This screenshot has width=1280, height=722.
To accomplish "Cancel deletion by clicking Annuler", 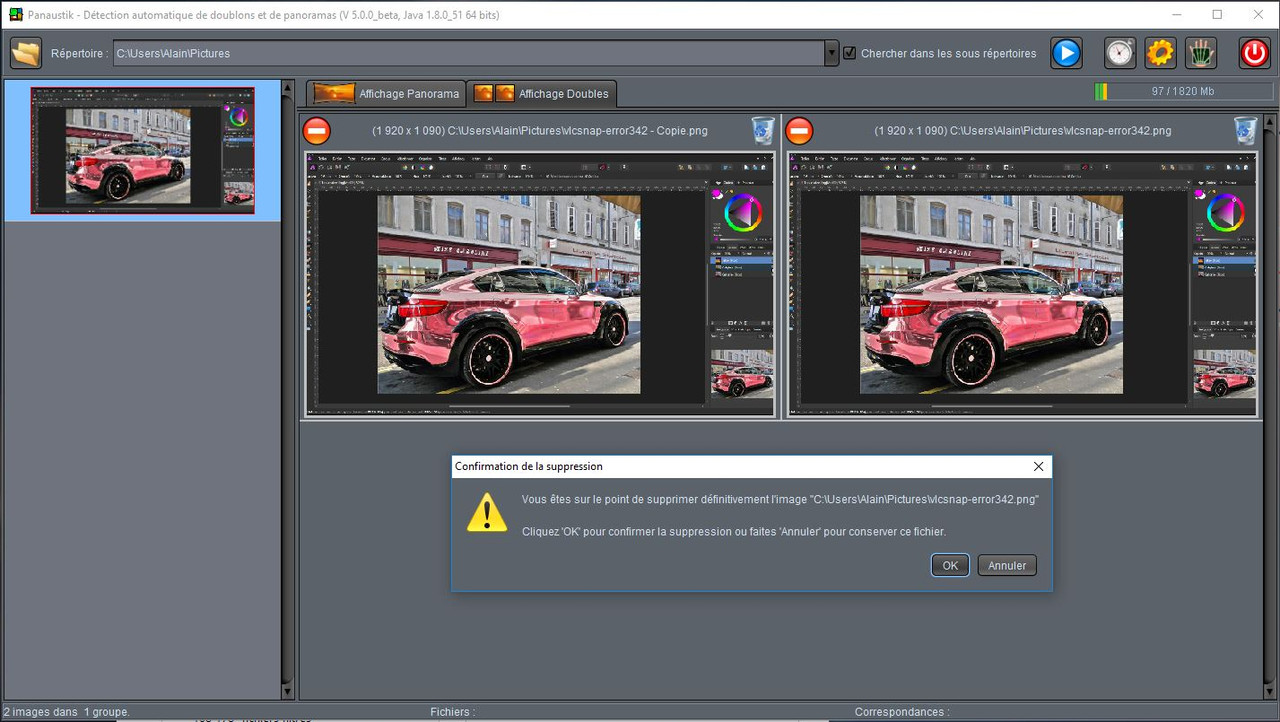I will (1006, 565).
